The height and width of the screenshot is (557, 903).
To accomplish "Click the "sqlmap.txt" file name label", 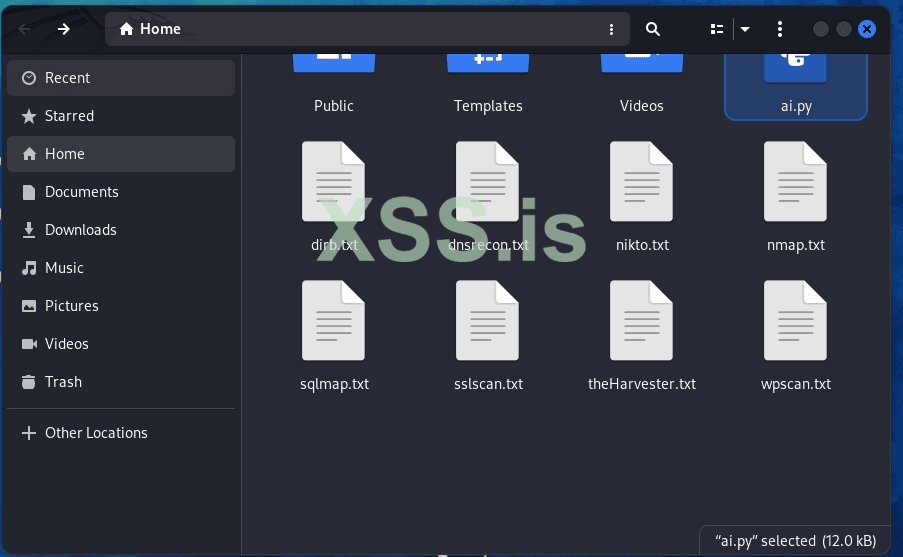I will [x=335, y=384].
